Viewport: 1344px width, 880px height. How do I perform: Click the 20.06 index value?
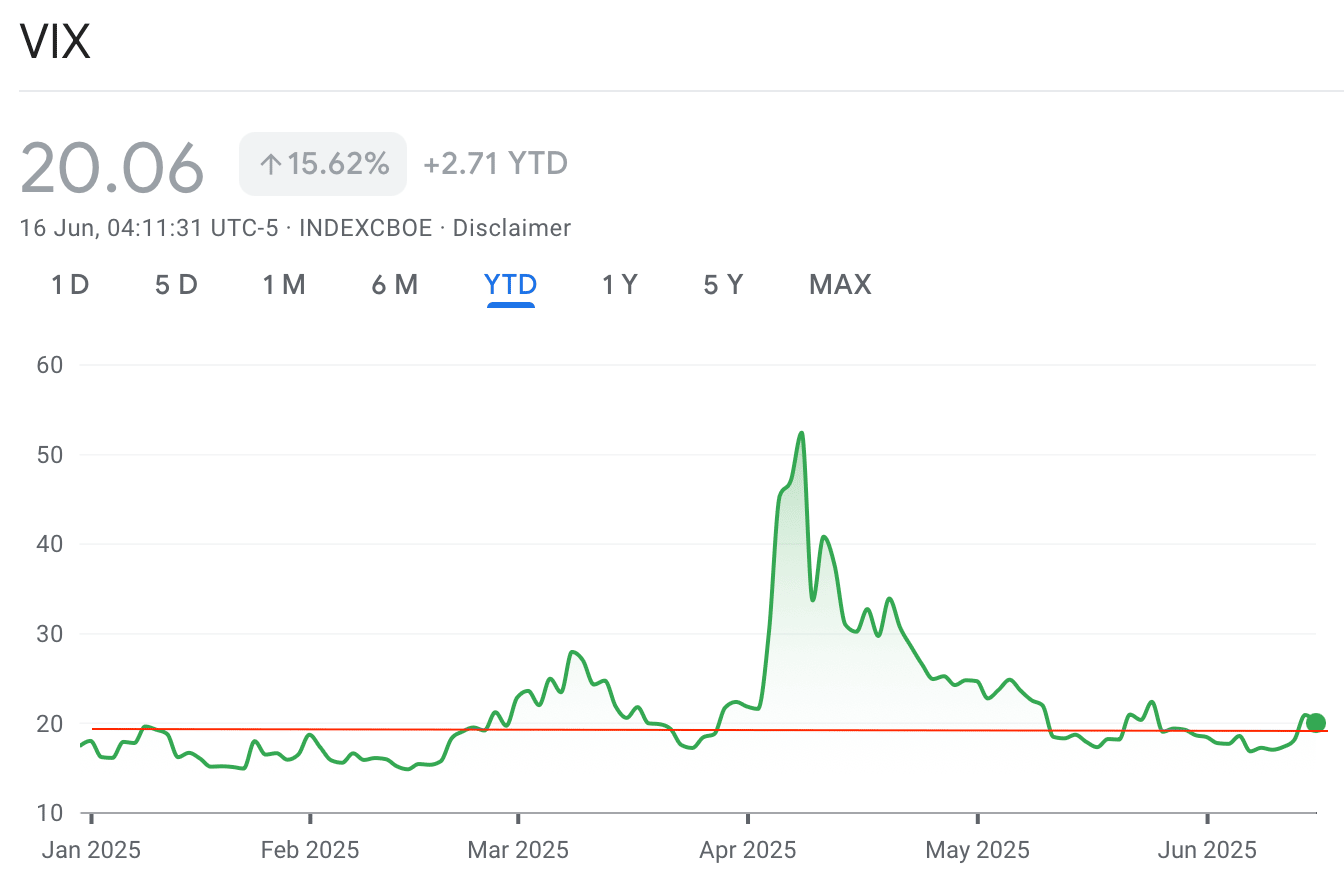coord(112,167)
